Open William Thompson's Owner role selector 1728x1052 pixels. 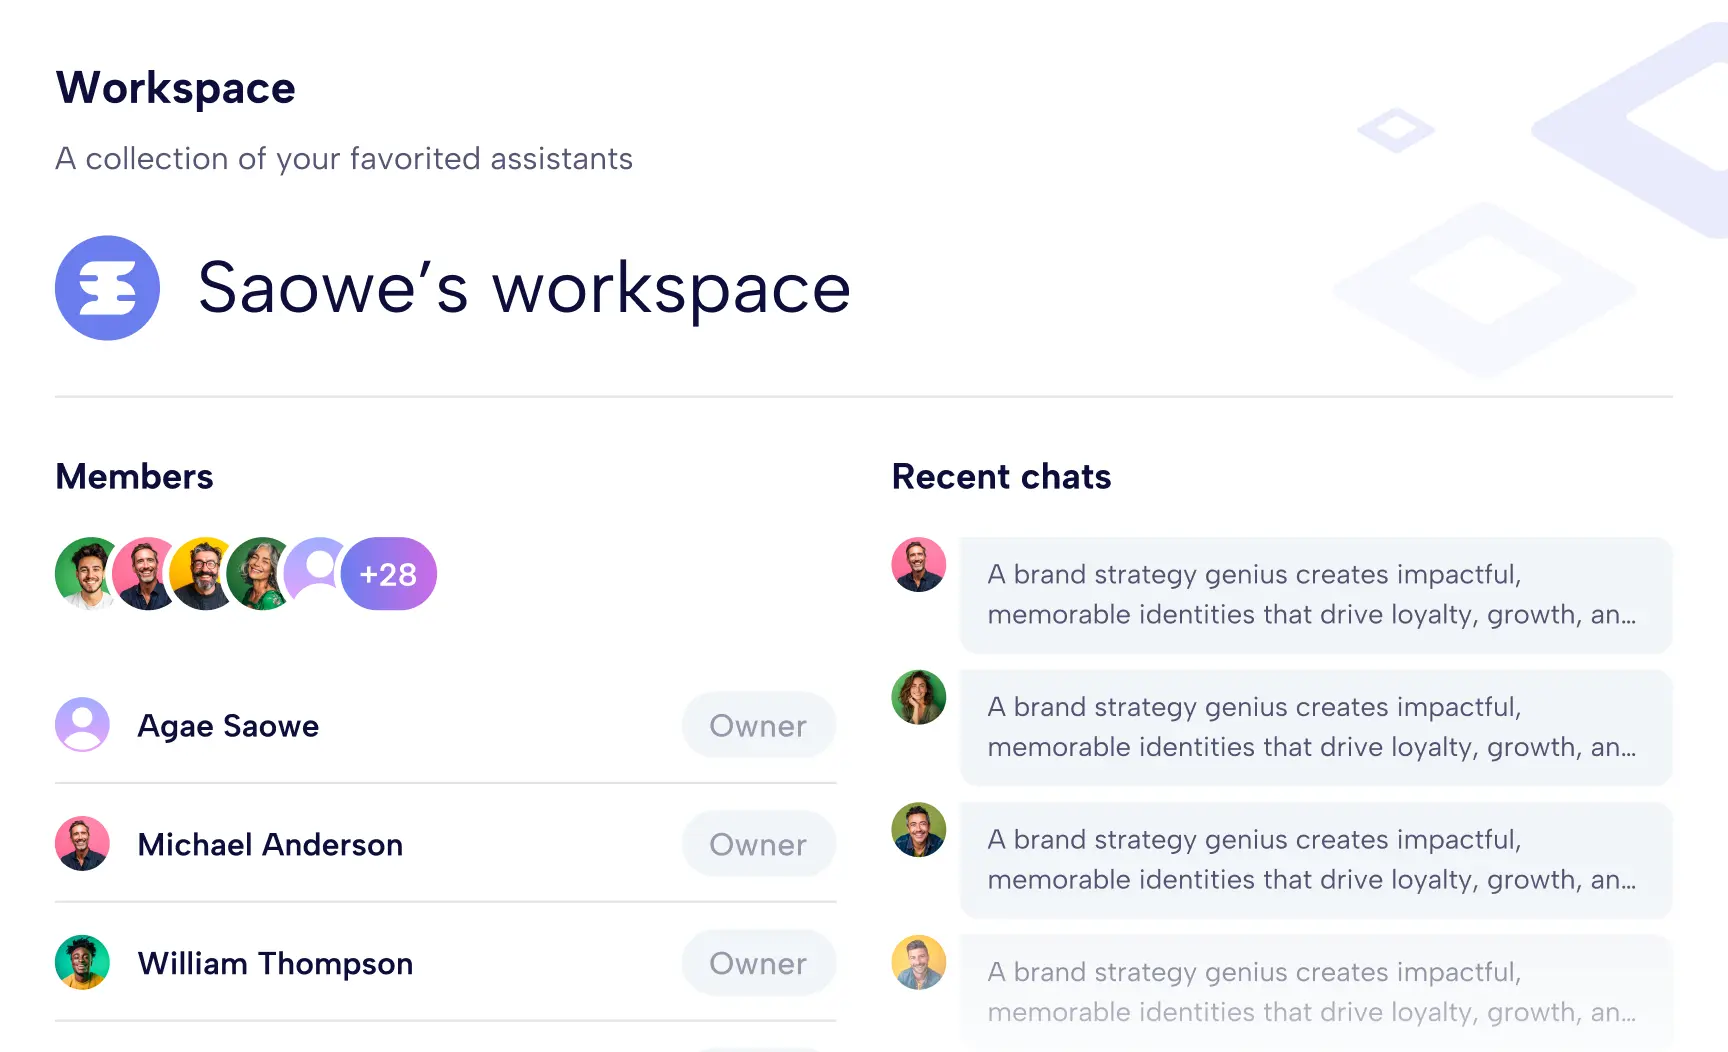tap(758, 963)
